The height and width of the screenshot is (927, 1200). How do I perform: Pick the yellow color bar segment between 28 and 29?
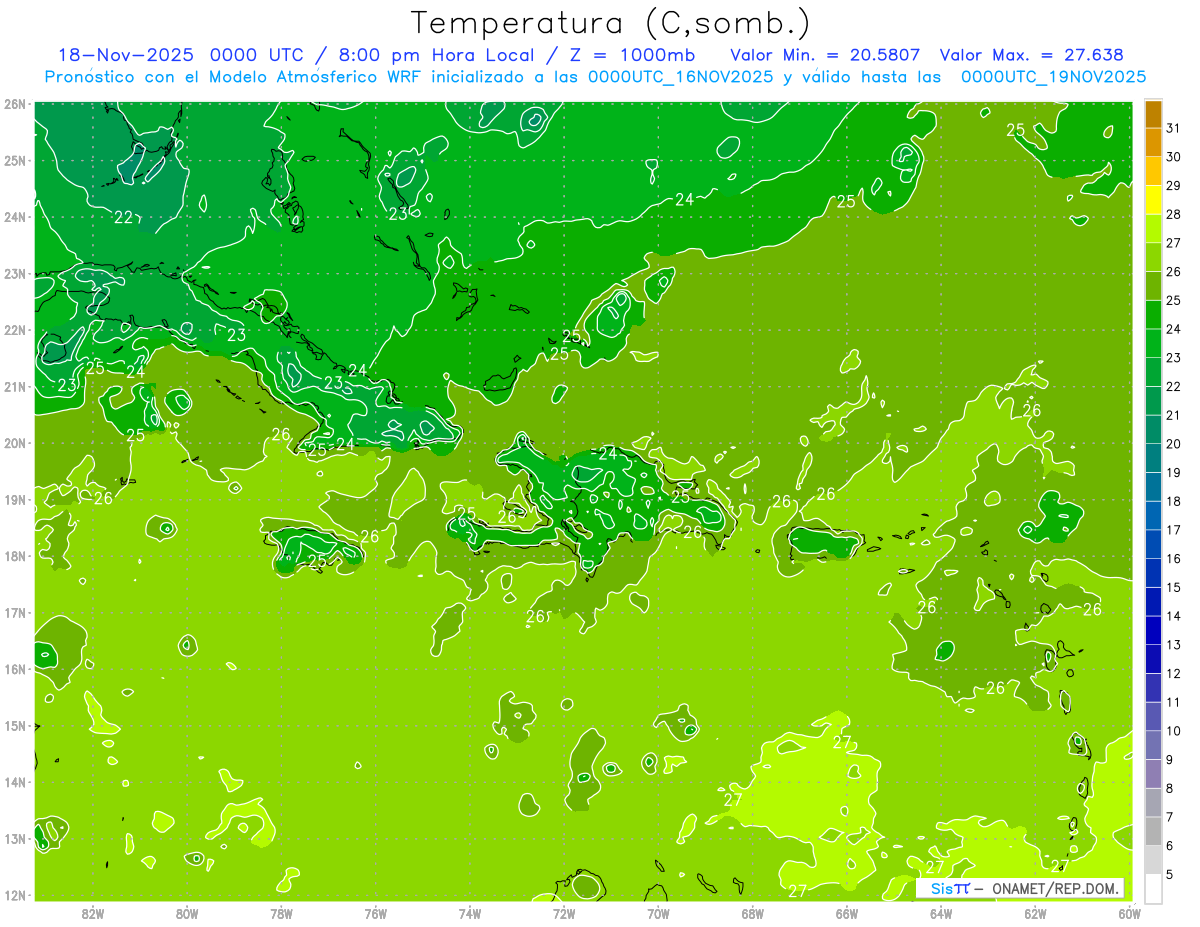click(1153, 200)
